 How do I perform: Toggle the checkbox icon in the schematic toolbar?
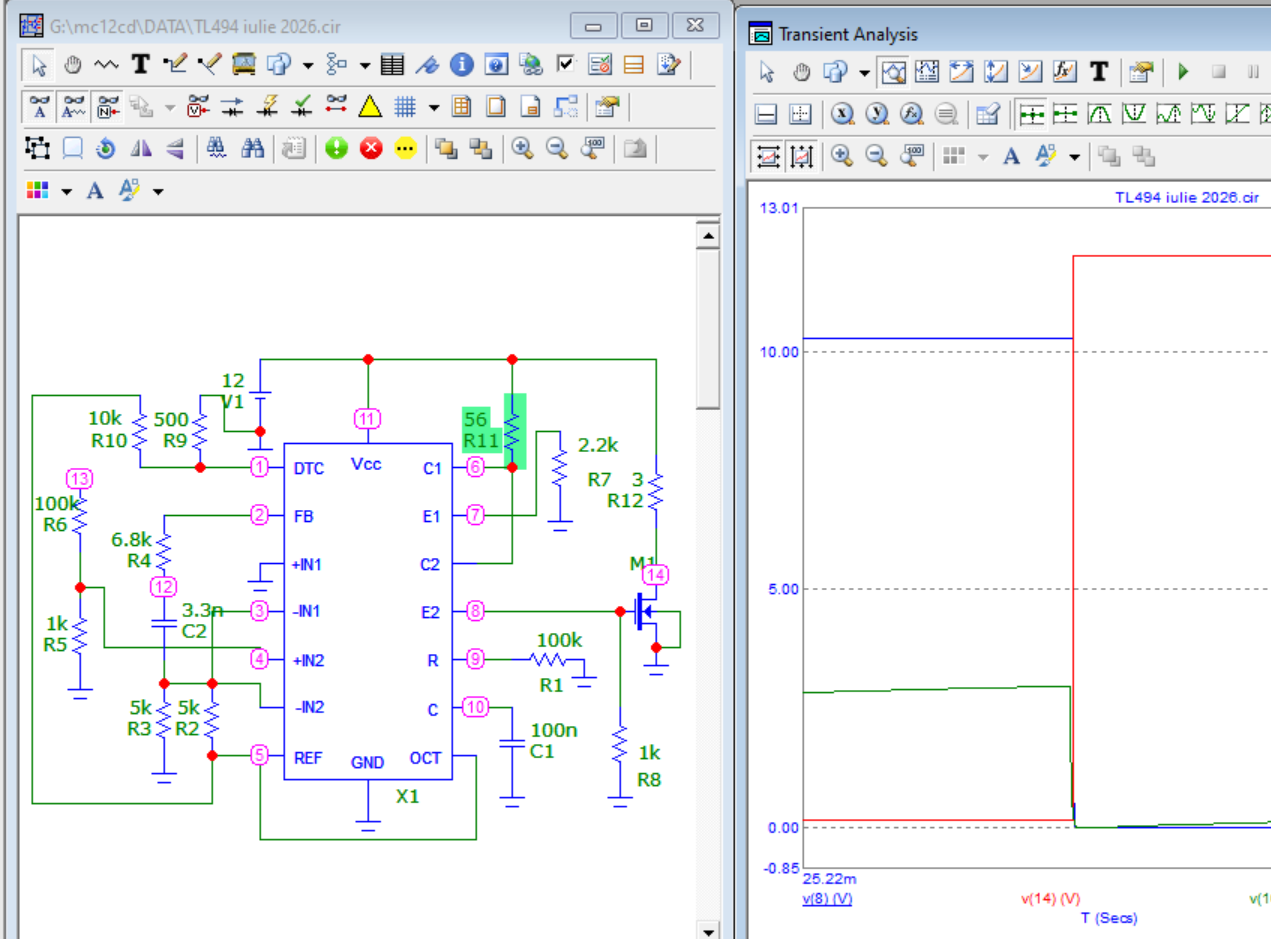[x=566, y=65]
